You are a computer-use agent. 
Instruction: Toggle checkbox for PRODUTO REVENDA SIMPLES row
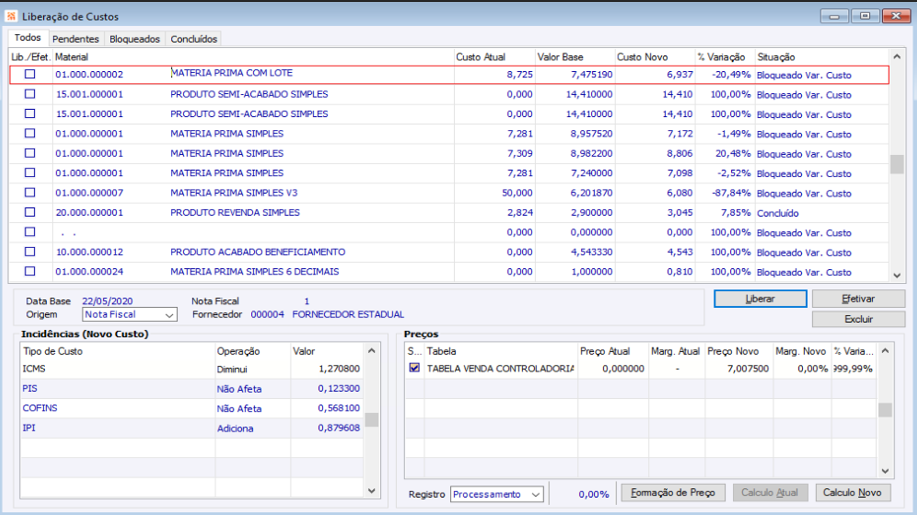(30, 212)
